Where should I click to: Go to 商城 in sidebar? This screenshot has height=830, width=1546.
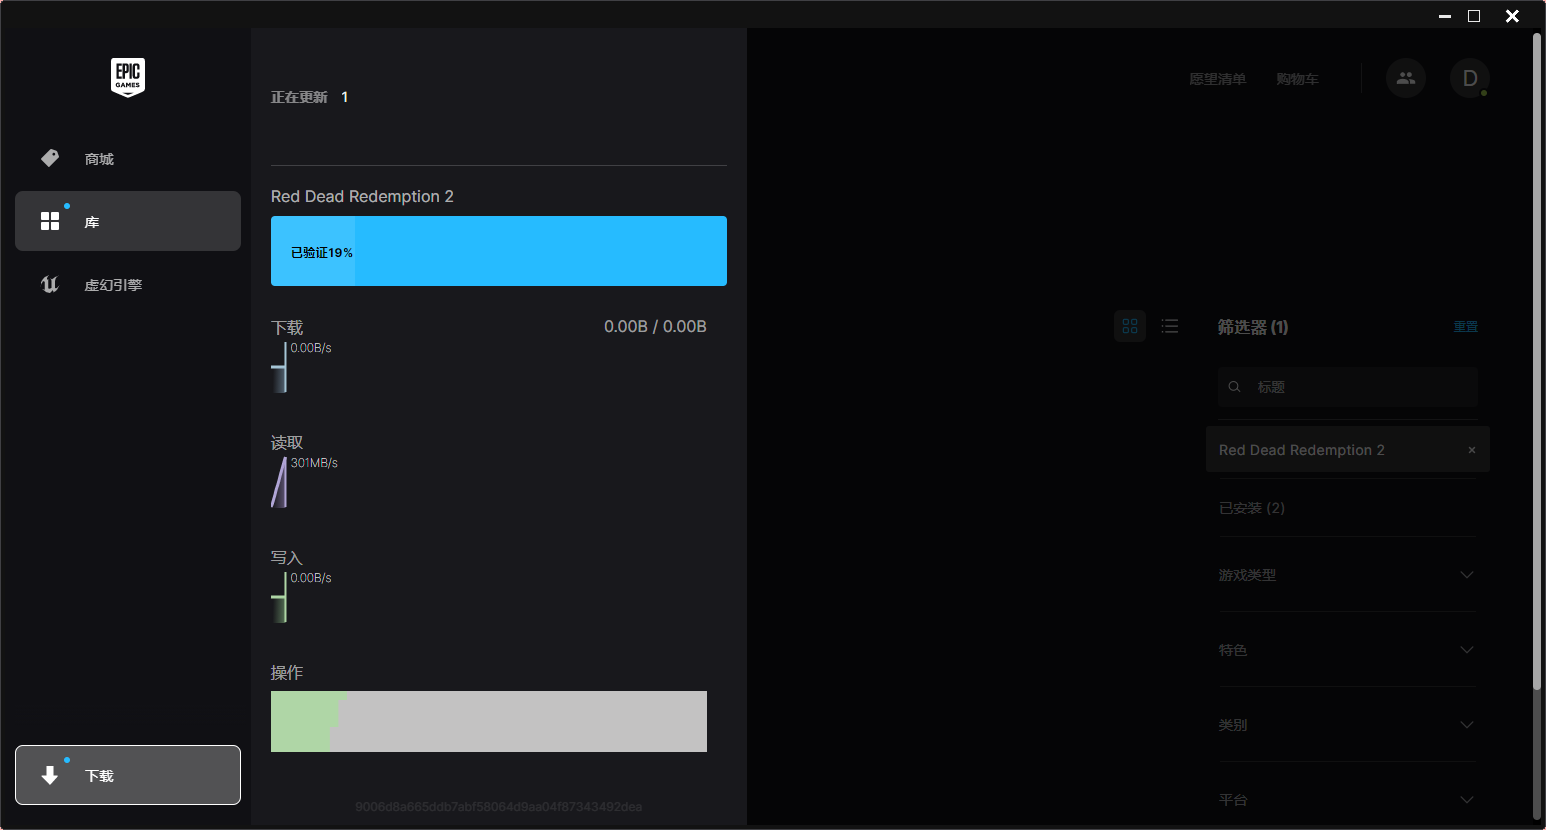point(99,159)
